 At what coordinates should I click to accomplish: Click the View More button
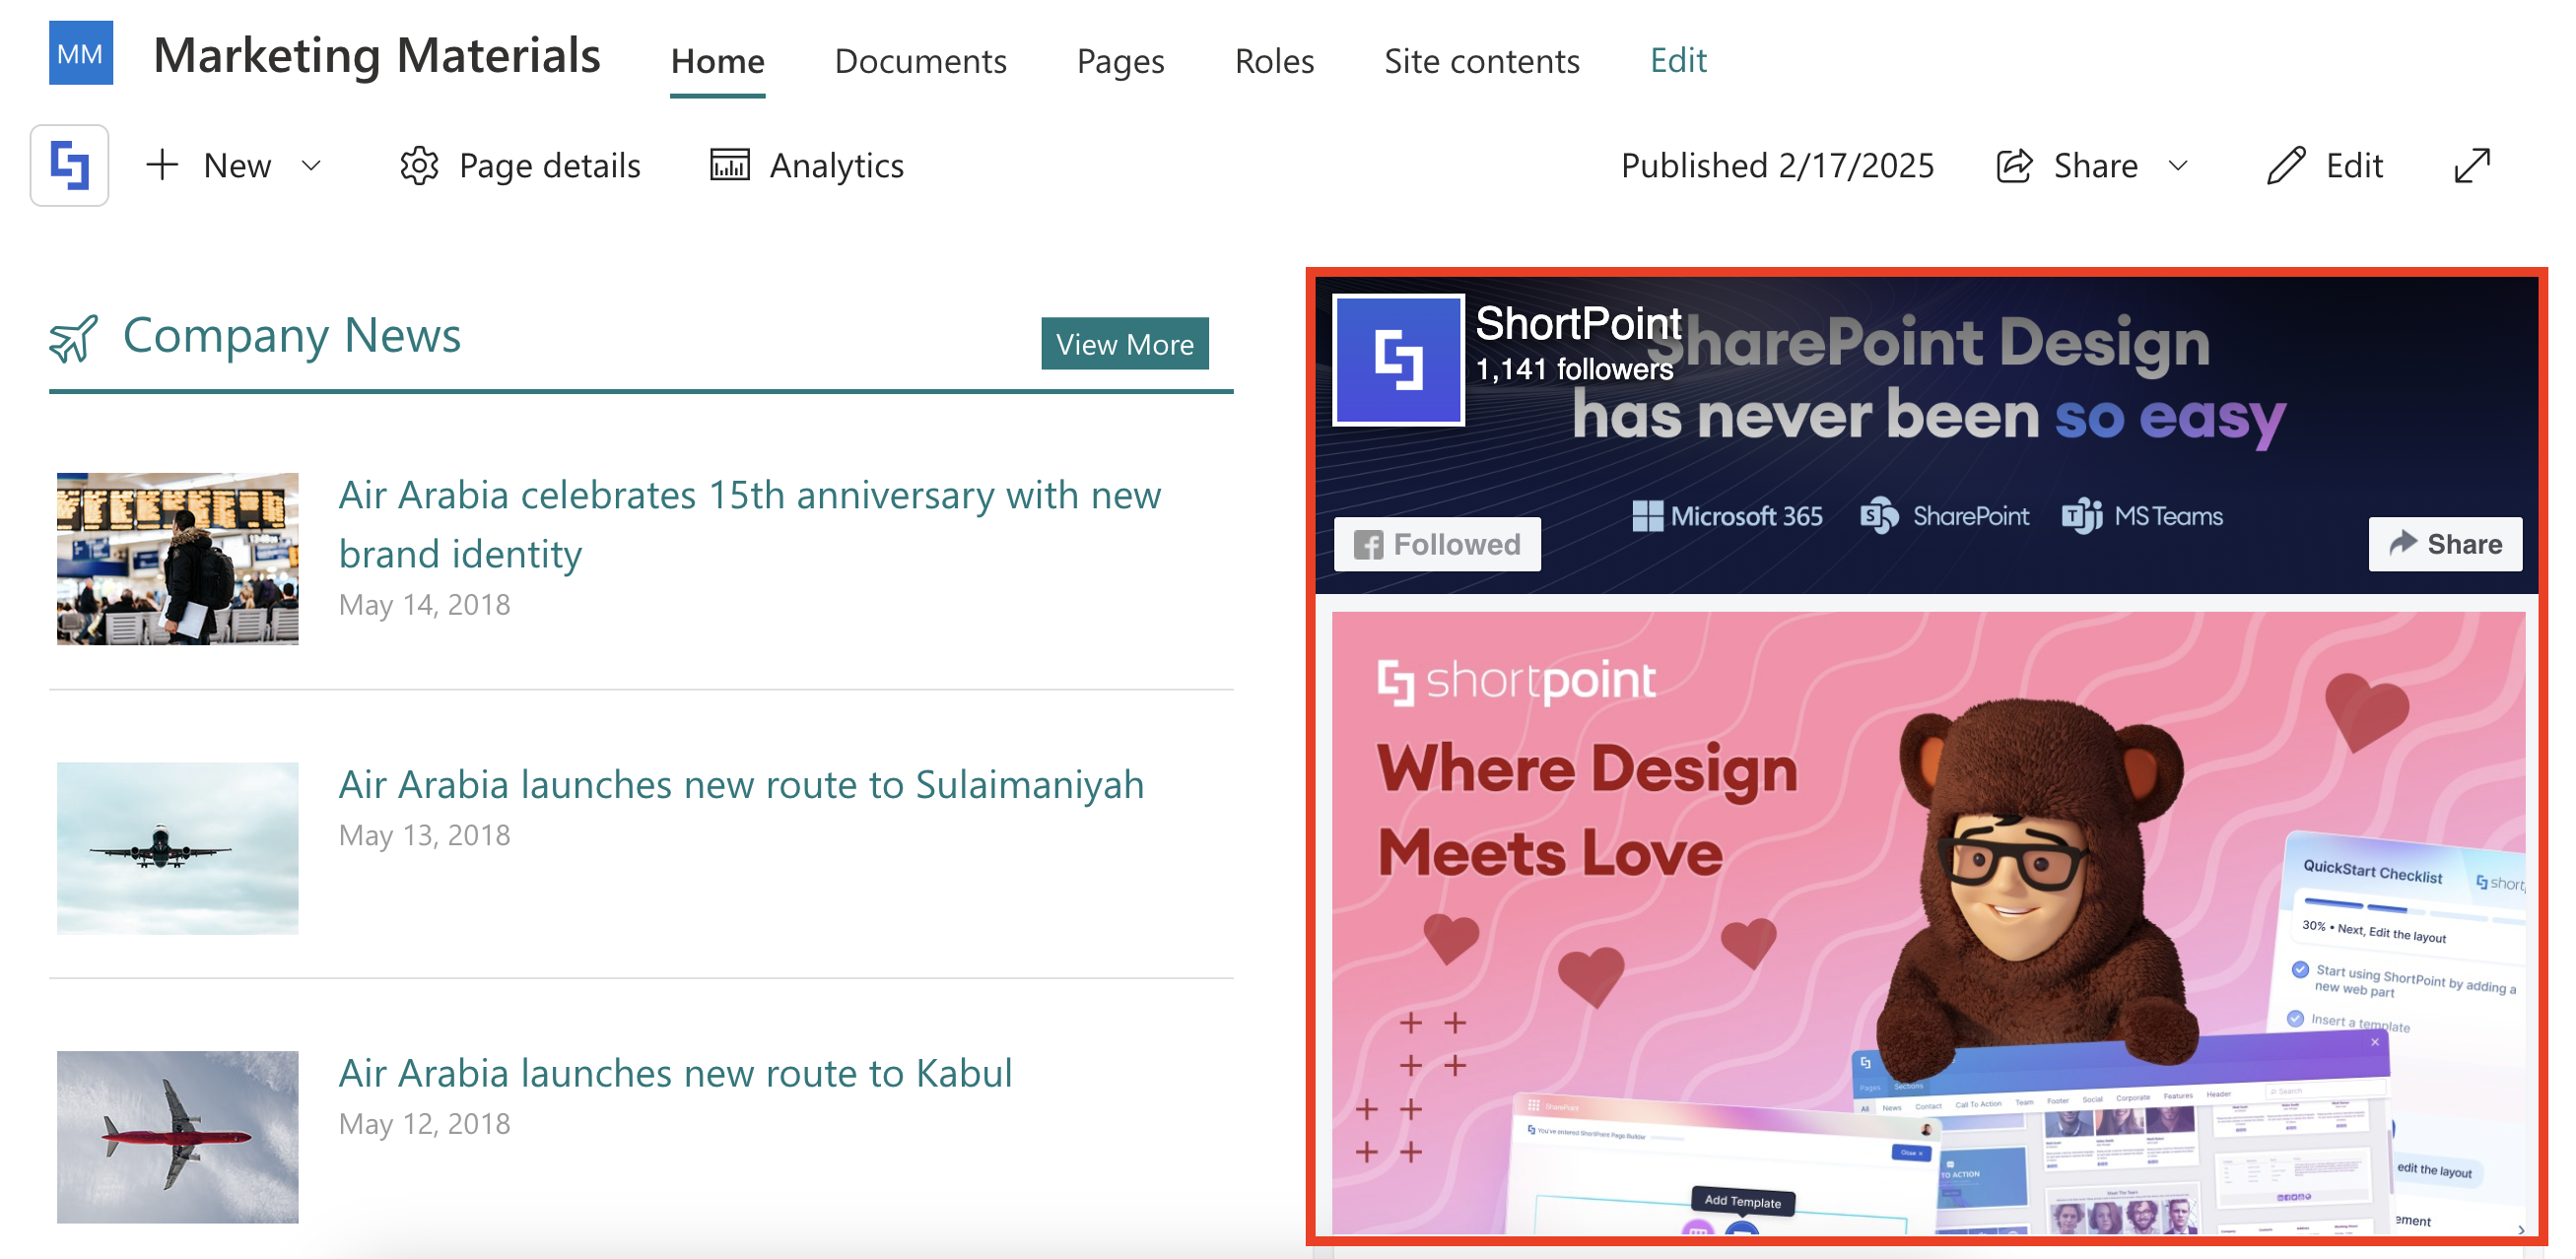pos(1124,344)
